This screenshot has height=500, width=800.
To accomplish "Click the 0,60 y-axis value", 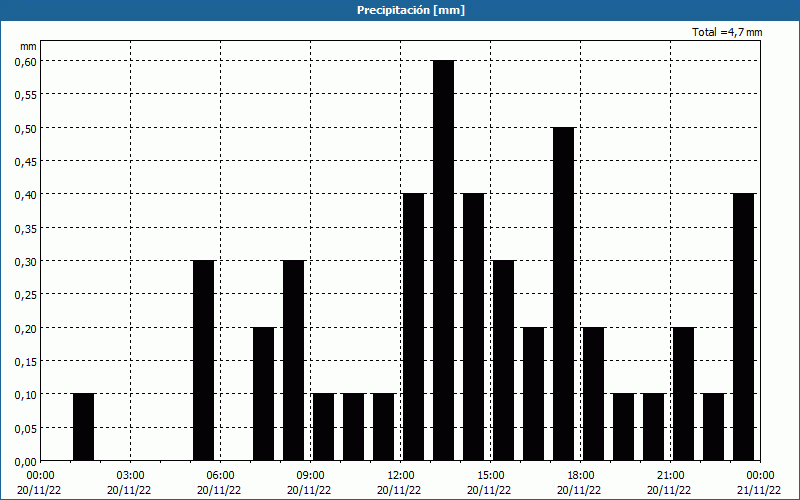I will pos(26,61).
